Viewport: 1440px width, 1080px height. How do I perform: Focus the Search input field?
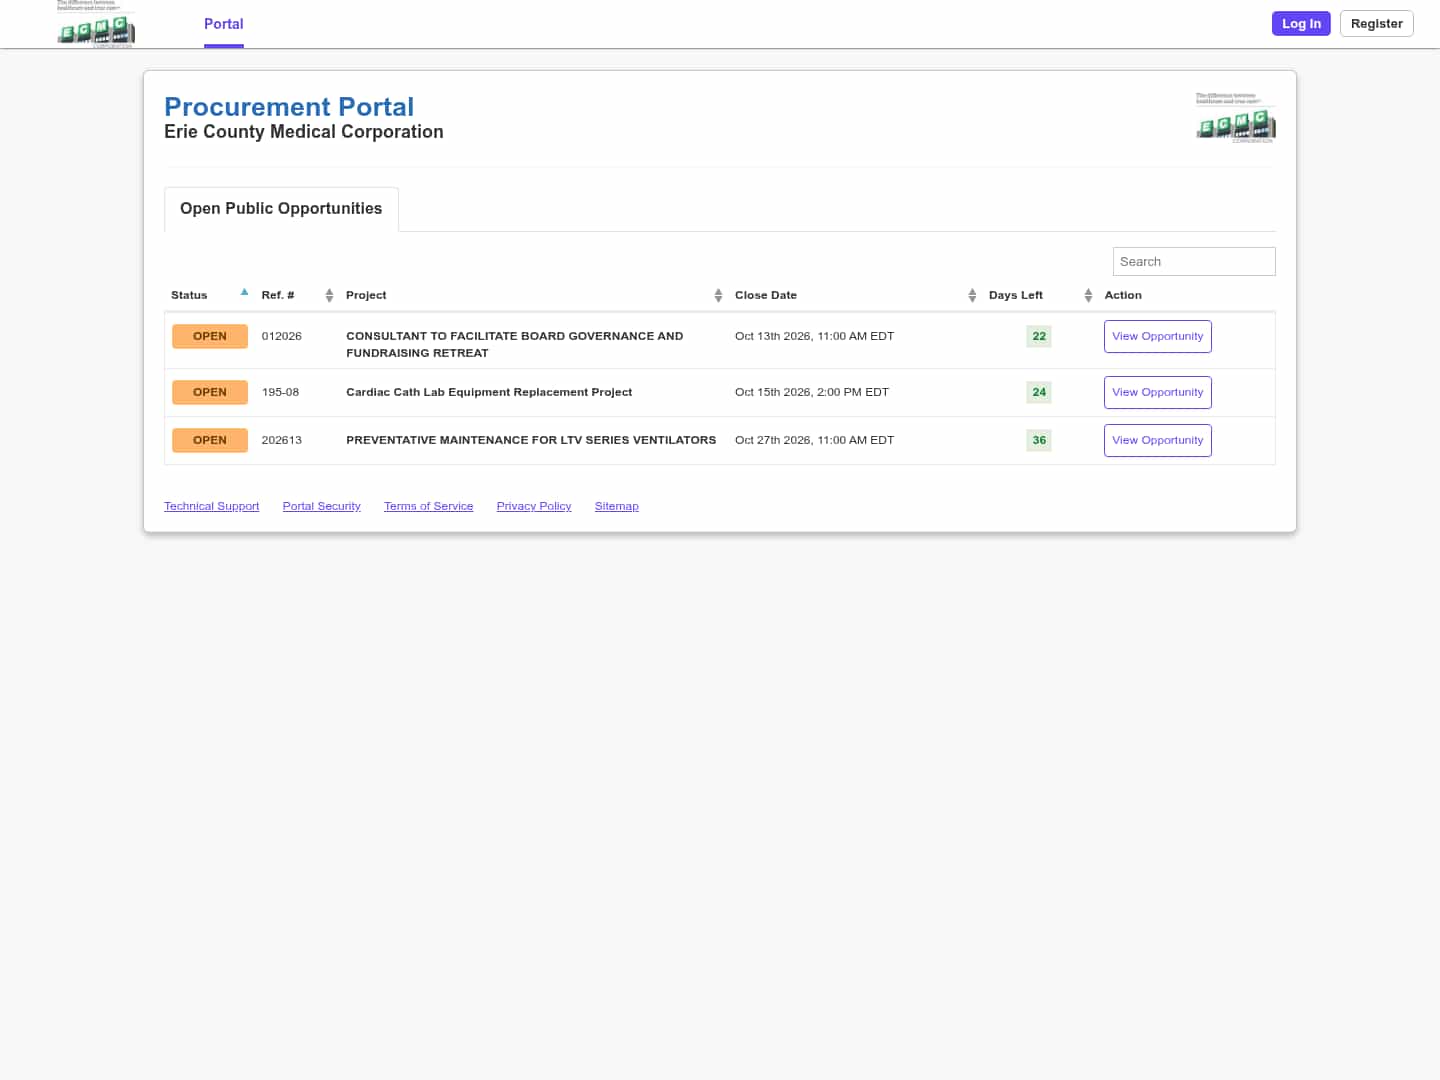coord(1194,261)
